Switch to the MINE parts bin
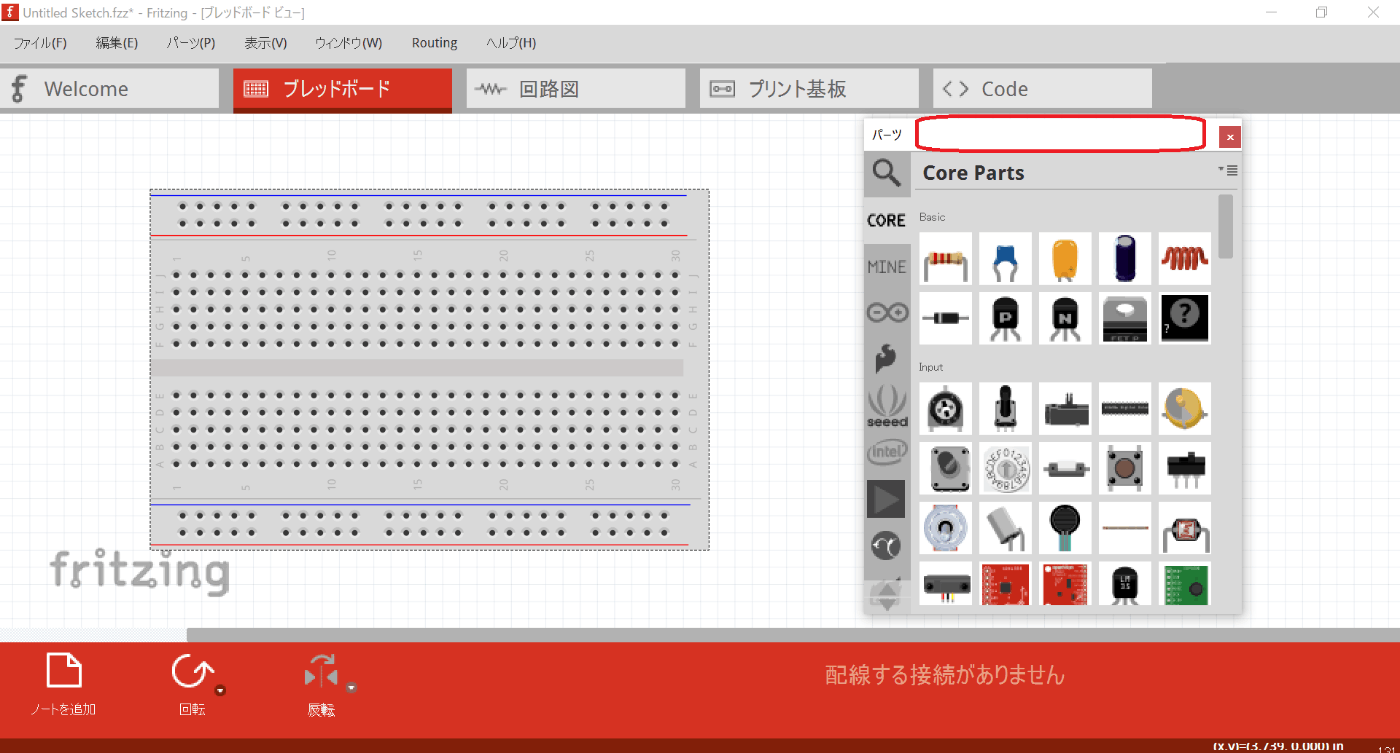This screenshot has width=1400, height=753. click(x=887, y=267)
